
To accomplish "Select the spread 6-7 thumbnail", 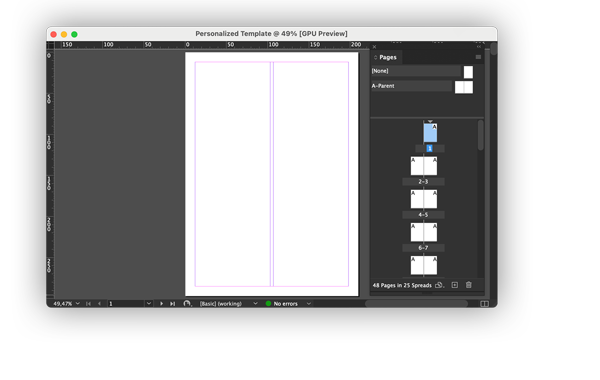I will click(424, 232).
